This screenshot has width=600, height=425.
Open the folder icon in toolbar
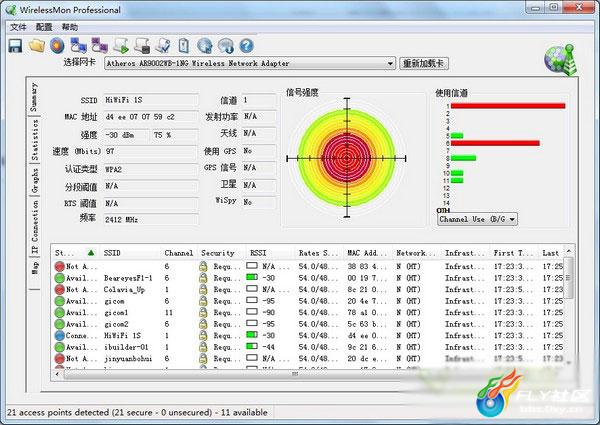[x=37, y=46]
